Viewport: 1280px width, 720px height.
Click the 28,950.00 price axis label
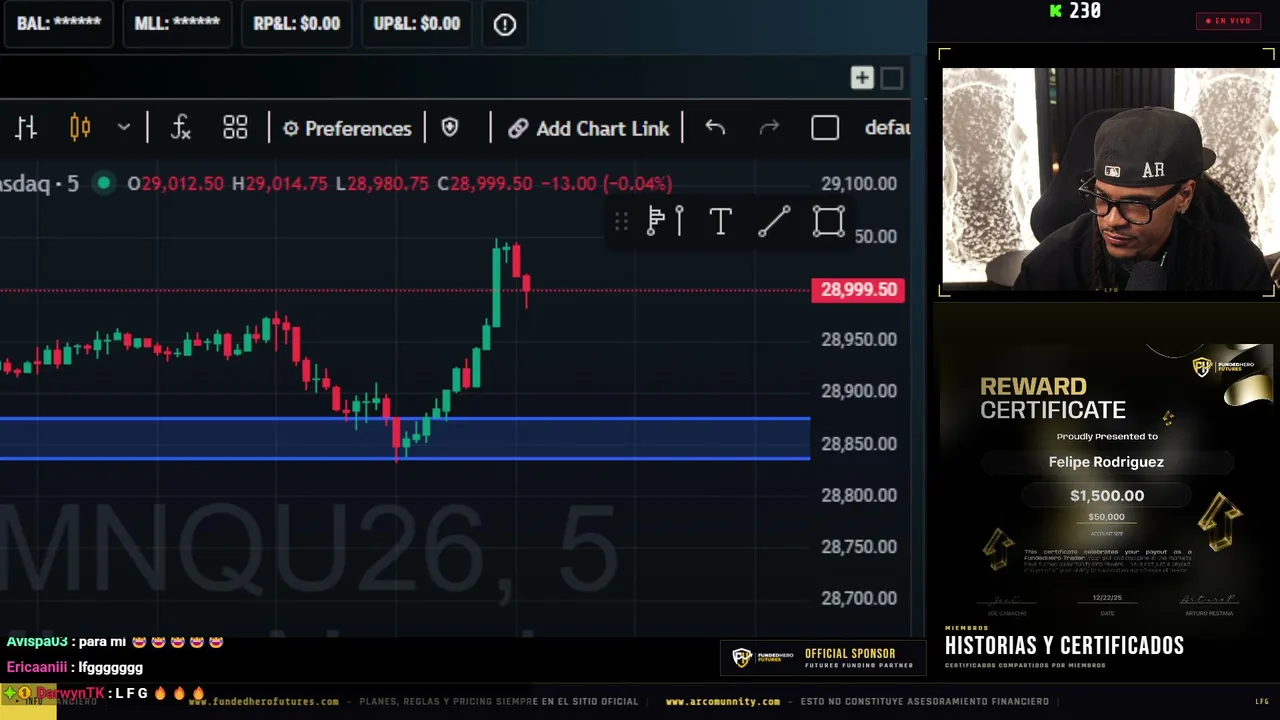point(859,340)
